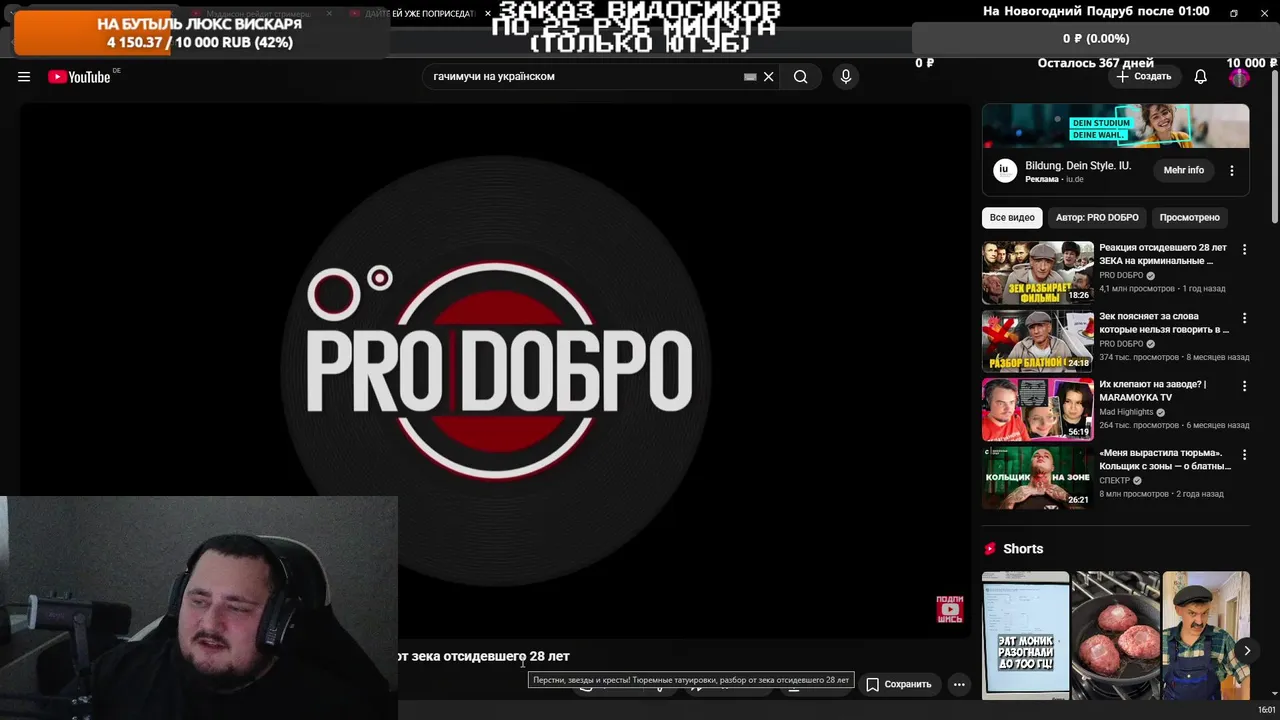Click the Mehr info ad button
The image size is (1280, 720).
1183,170
